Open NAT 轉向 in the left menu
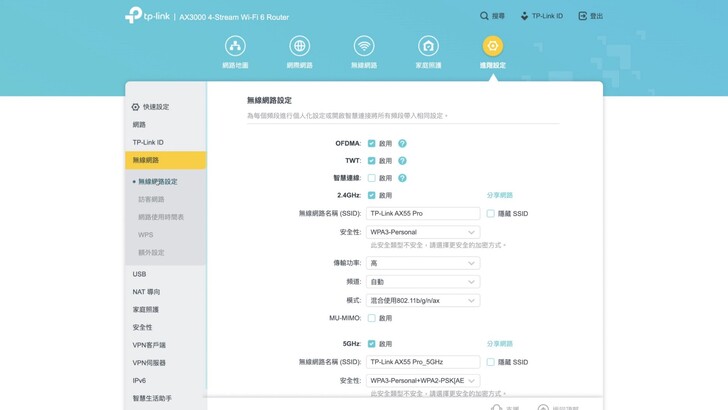Screen dimensions: 728x410 147,292
